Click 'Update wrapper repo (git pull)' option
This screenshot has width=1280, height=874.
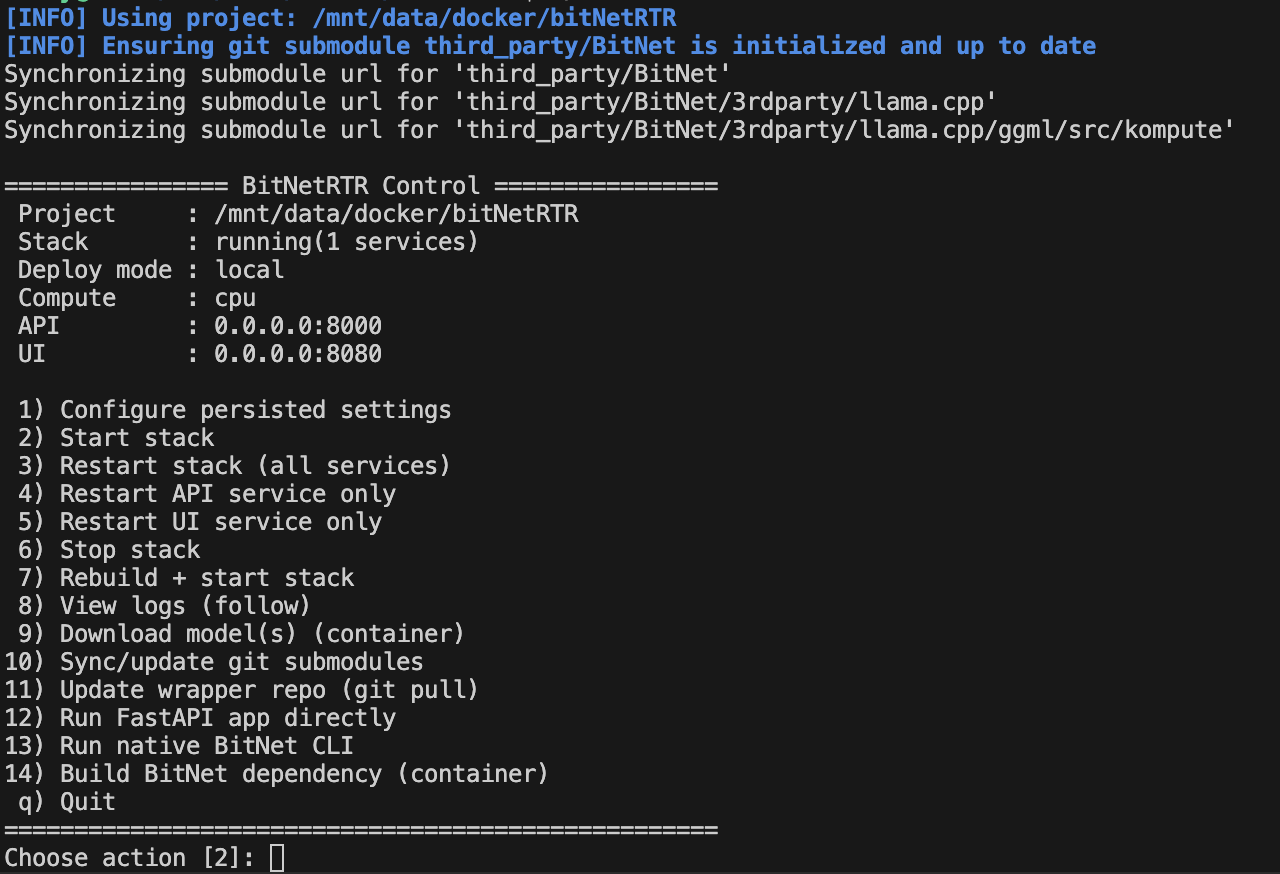click(x=269, y=690)
